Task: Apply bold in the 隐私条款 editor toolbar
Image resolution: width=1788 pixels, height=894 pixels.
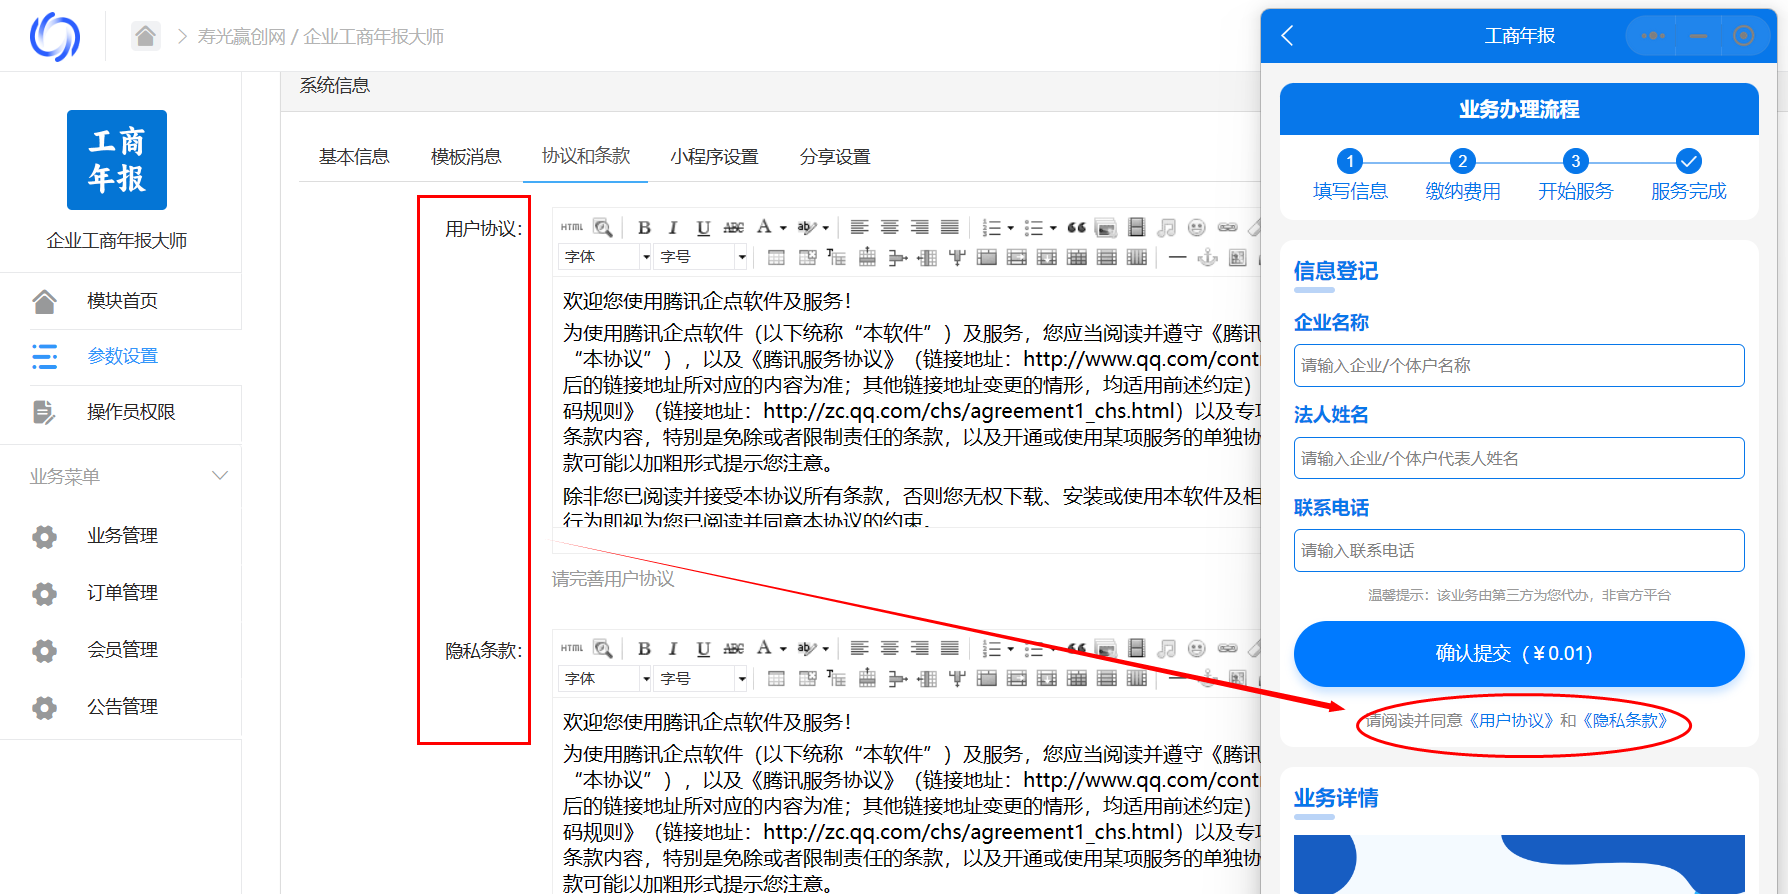Action: coord(644,649)
